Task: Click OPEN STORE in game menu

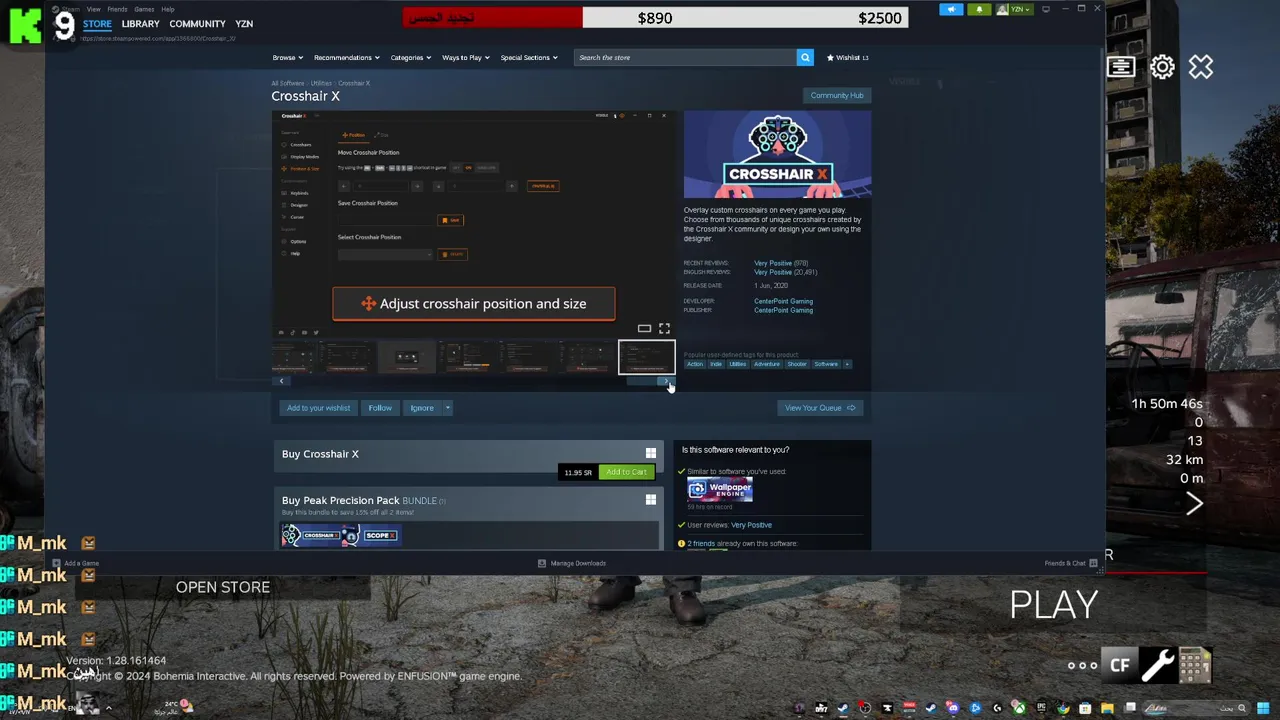Action: pos(223,587)
